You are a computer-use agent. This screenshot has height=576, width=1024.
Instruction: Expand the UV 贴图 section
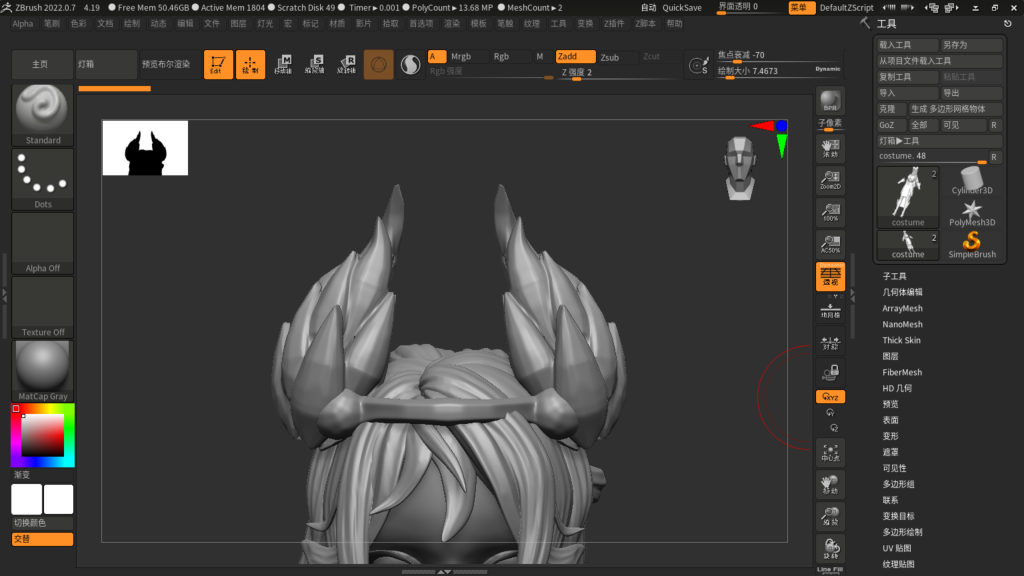897,548
